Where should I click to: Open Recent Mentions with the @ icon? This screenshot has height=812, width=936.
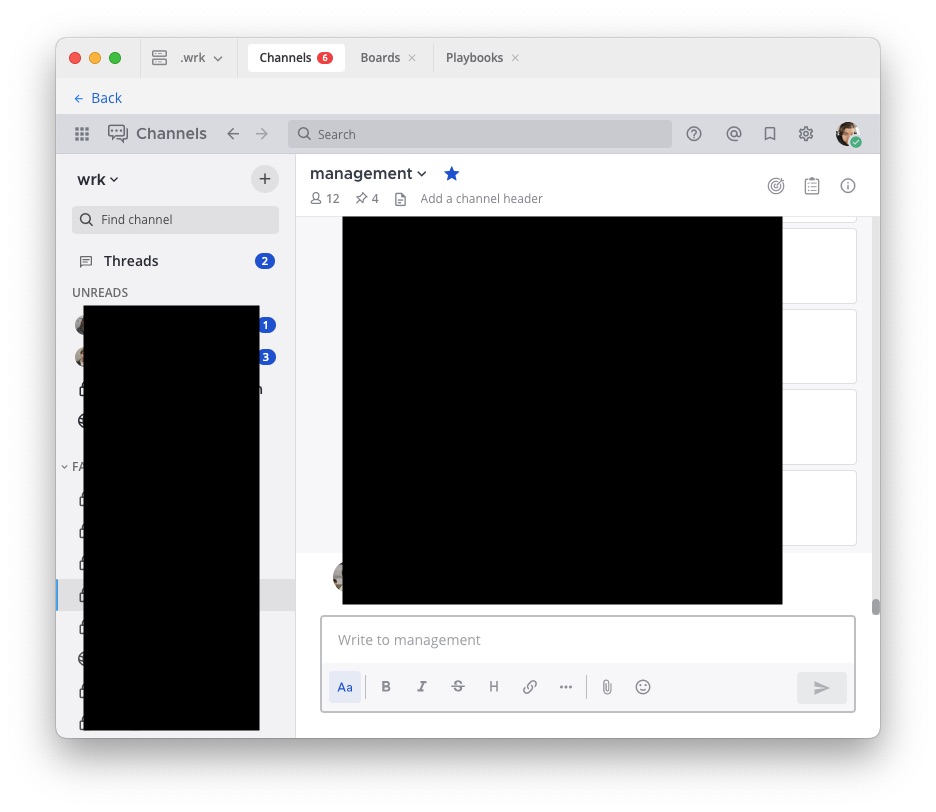[x=734, y=133]
